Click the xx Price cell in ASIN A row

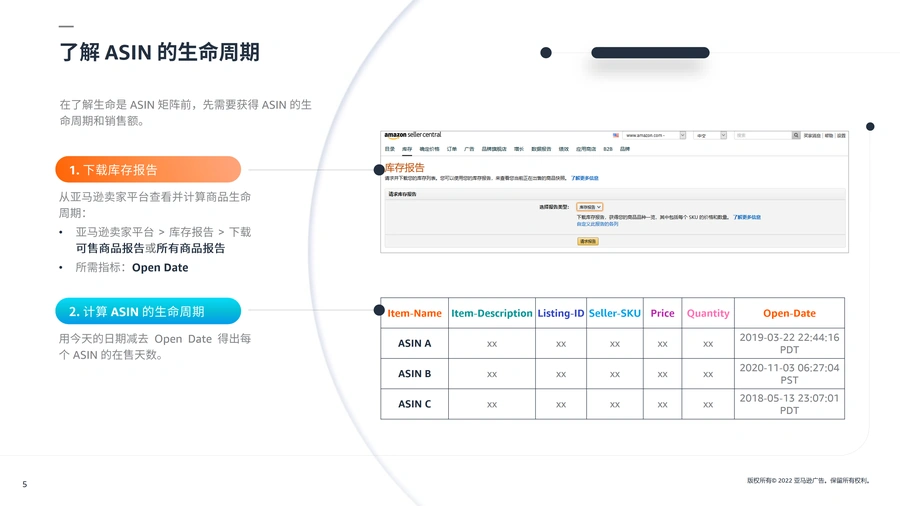pyautogui.click(x=662, y=344)
